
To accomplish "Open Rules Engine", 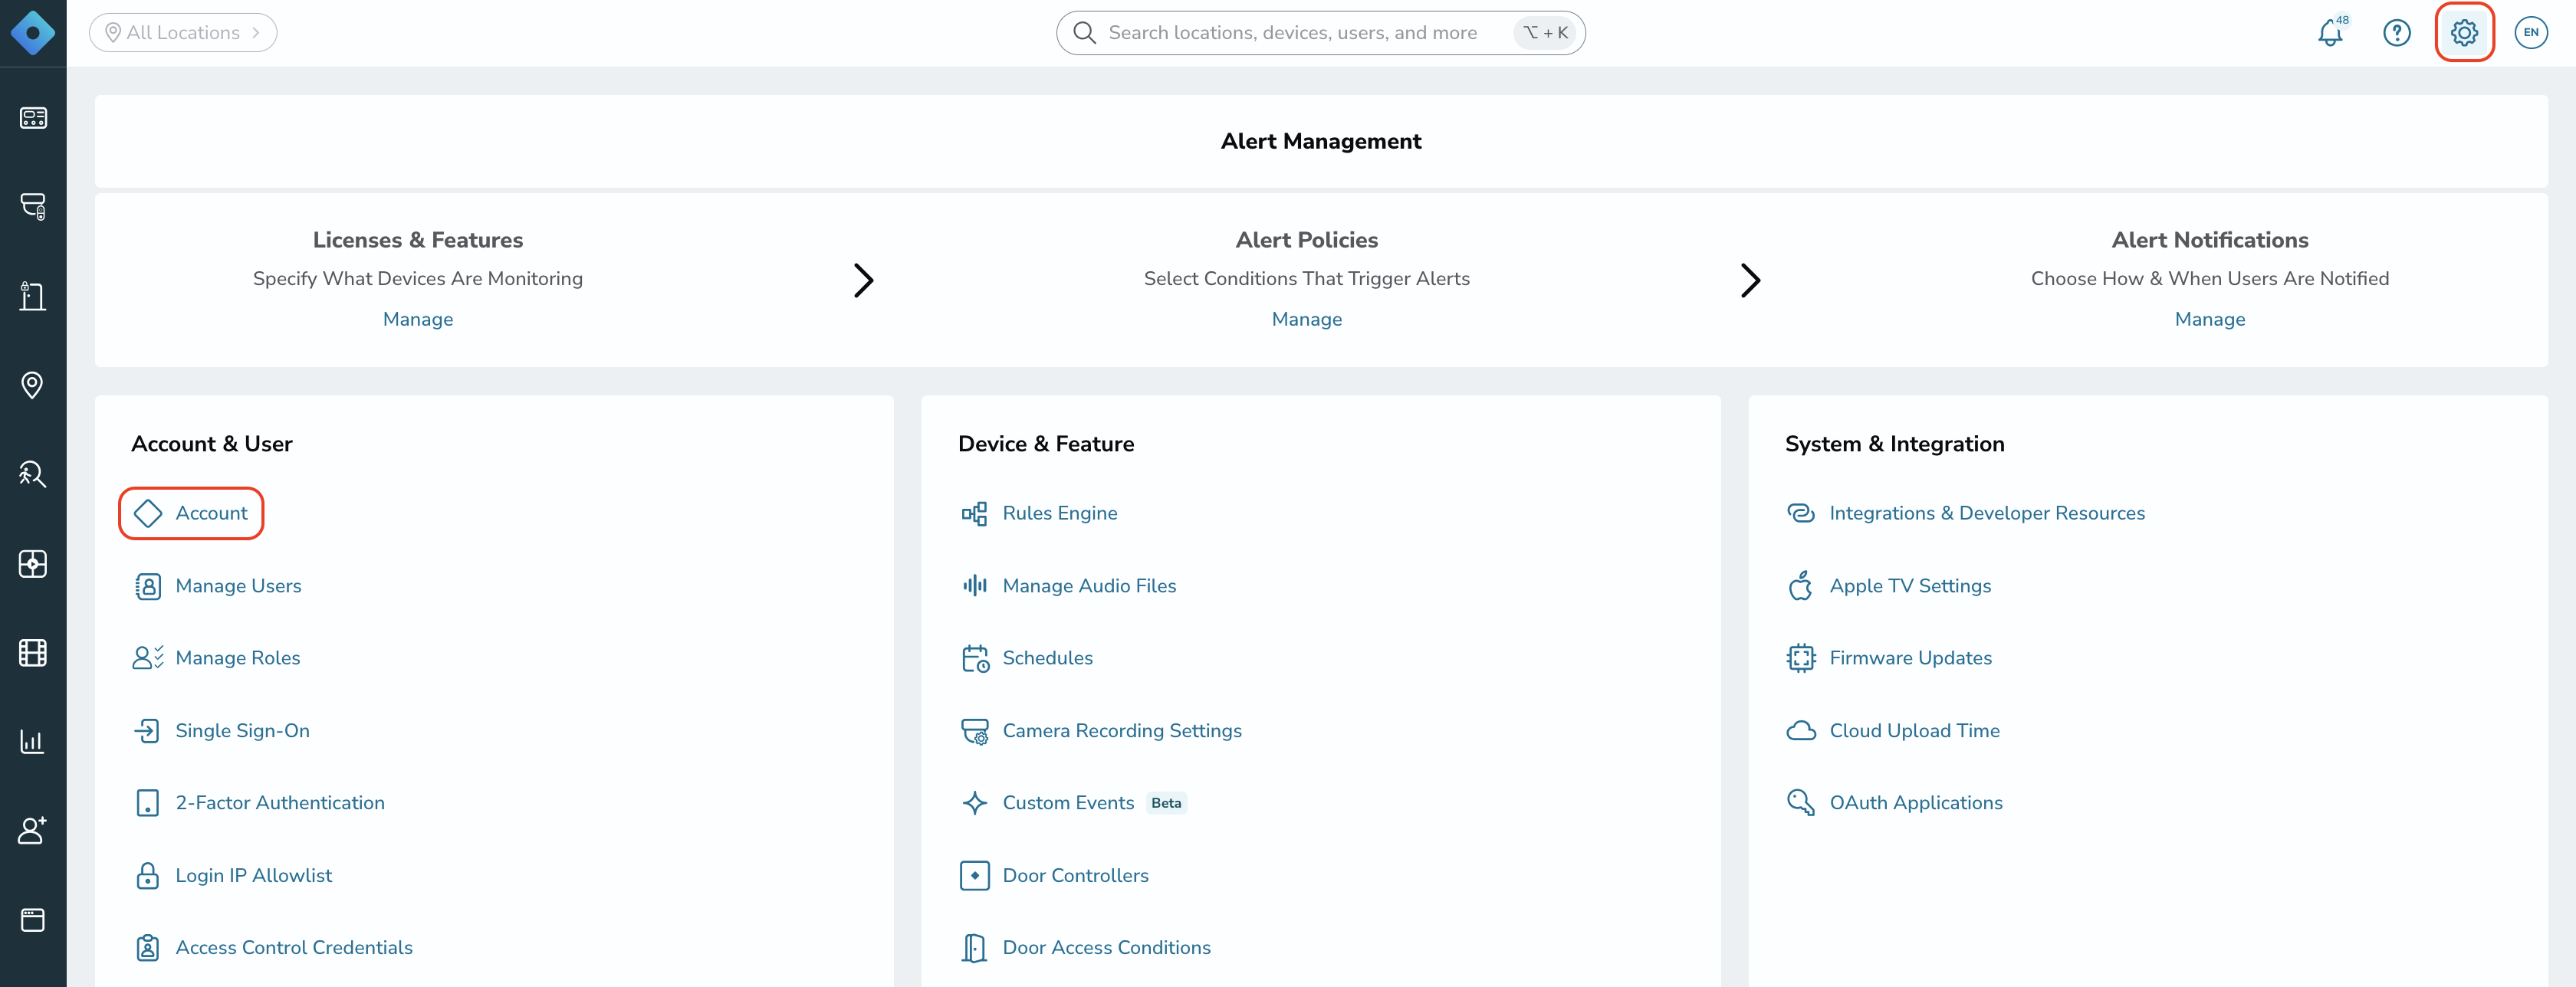I will tap(1039, 513).
